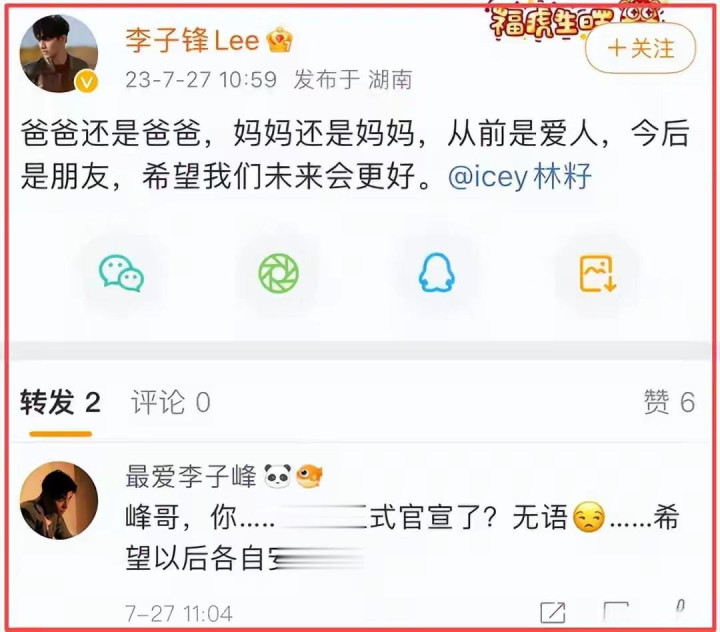Open the 李子锋Lee username link

192,40
